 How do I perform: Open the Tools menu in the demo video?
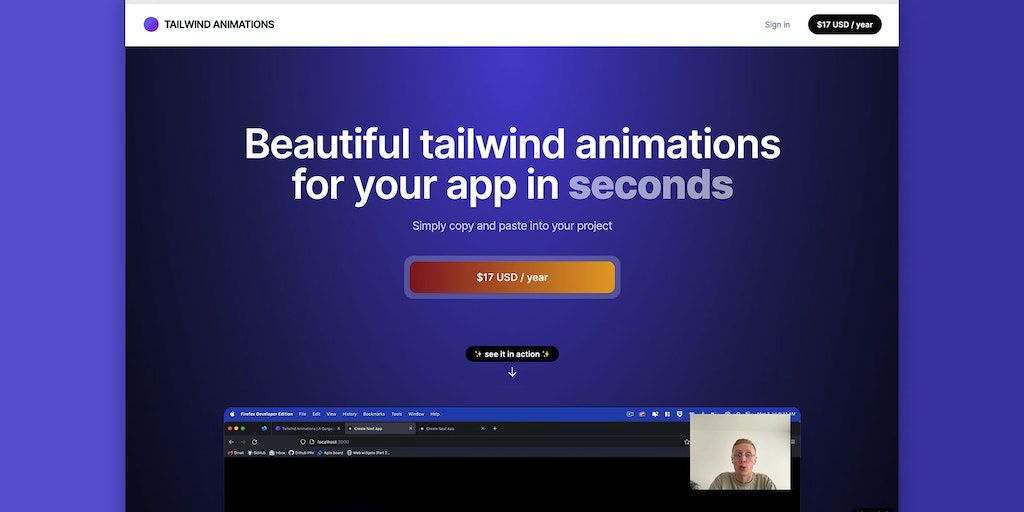396,414
